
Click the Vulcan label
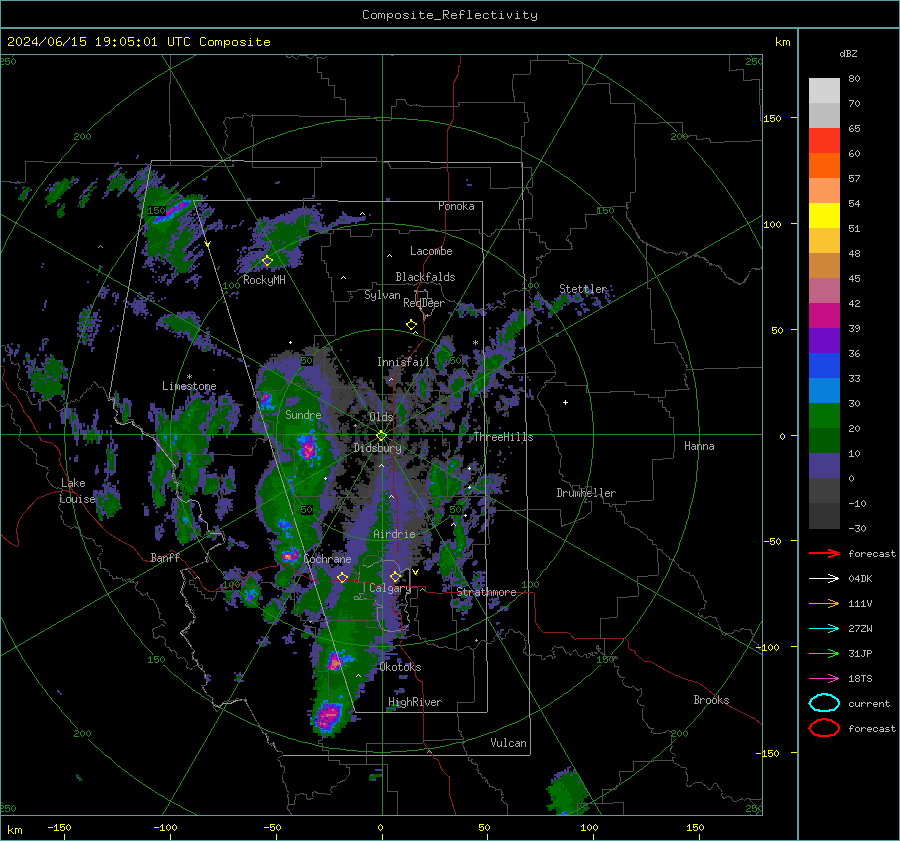coord(509,743)
